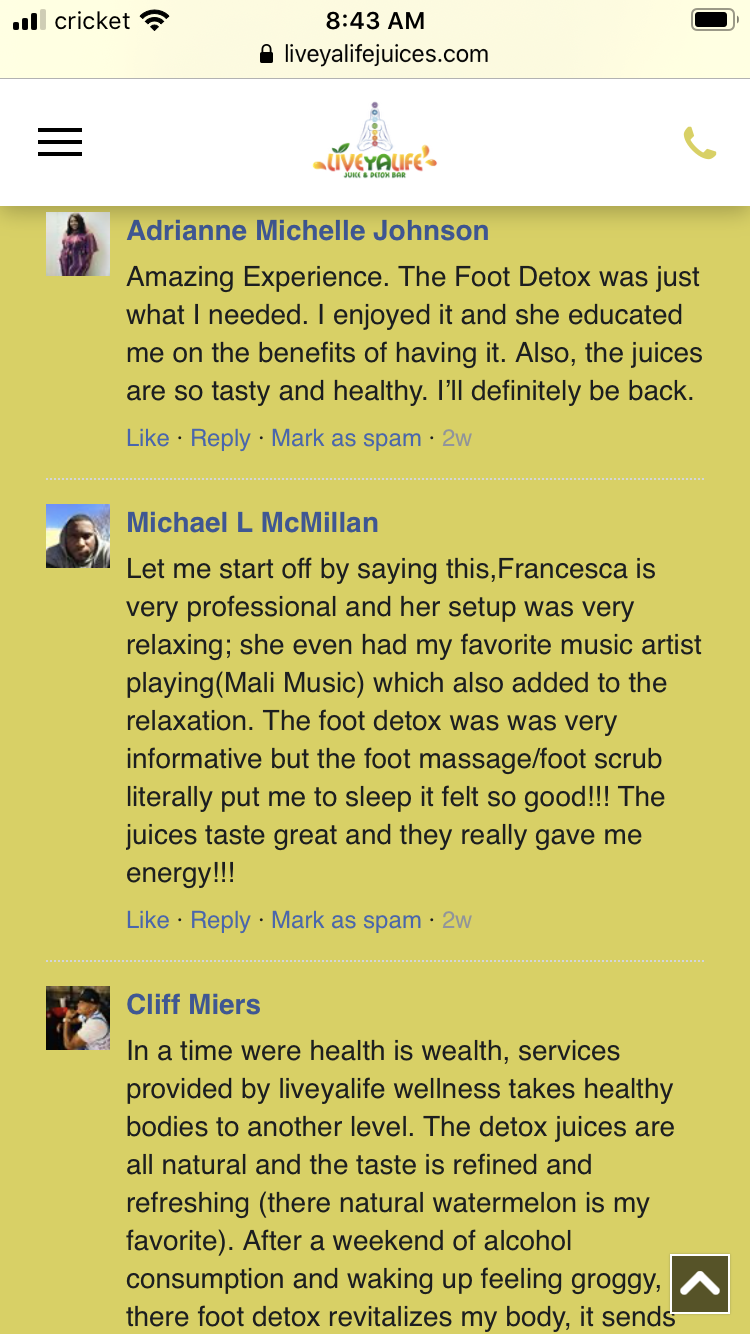This screenshot has height=1334, width=750.
Task: Open Michael L McMillan's name link
Action: pos(252,523)
